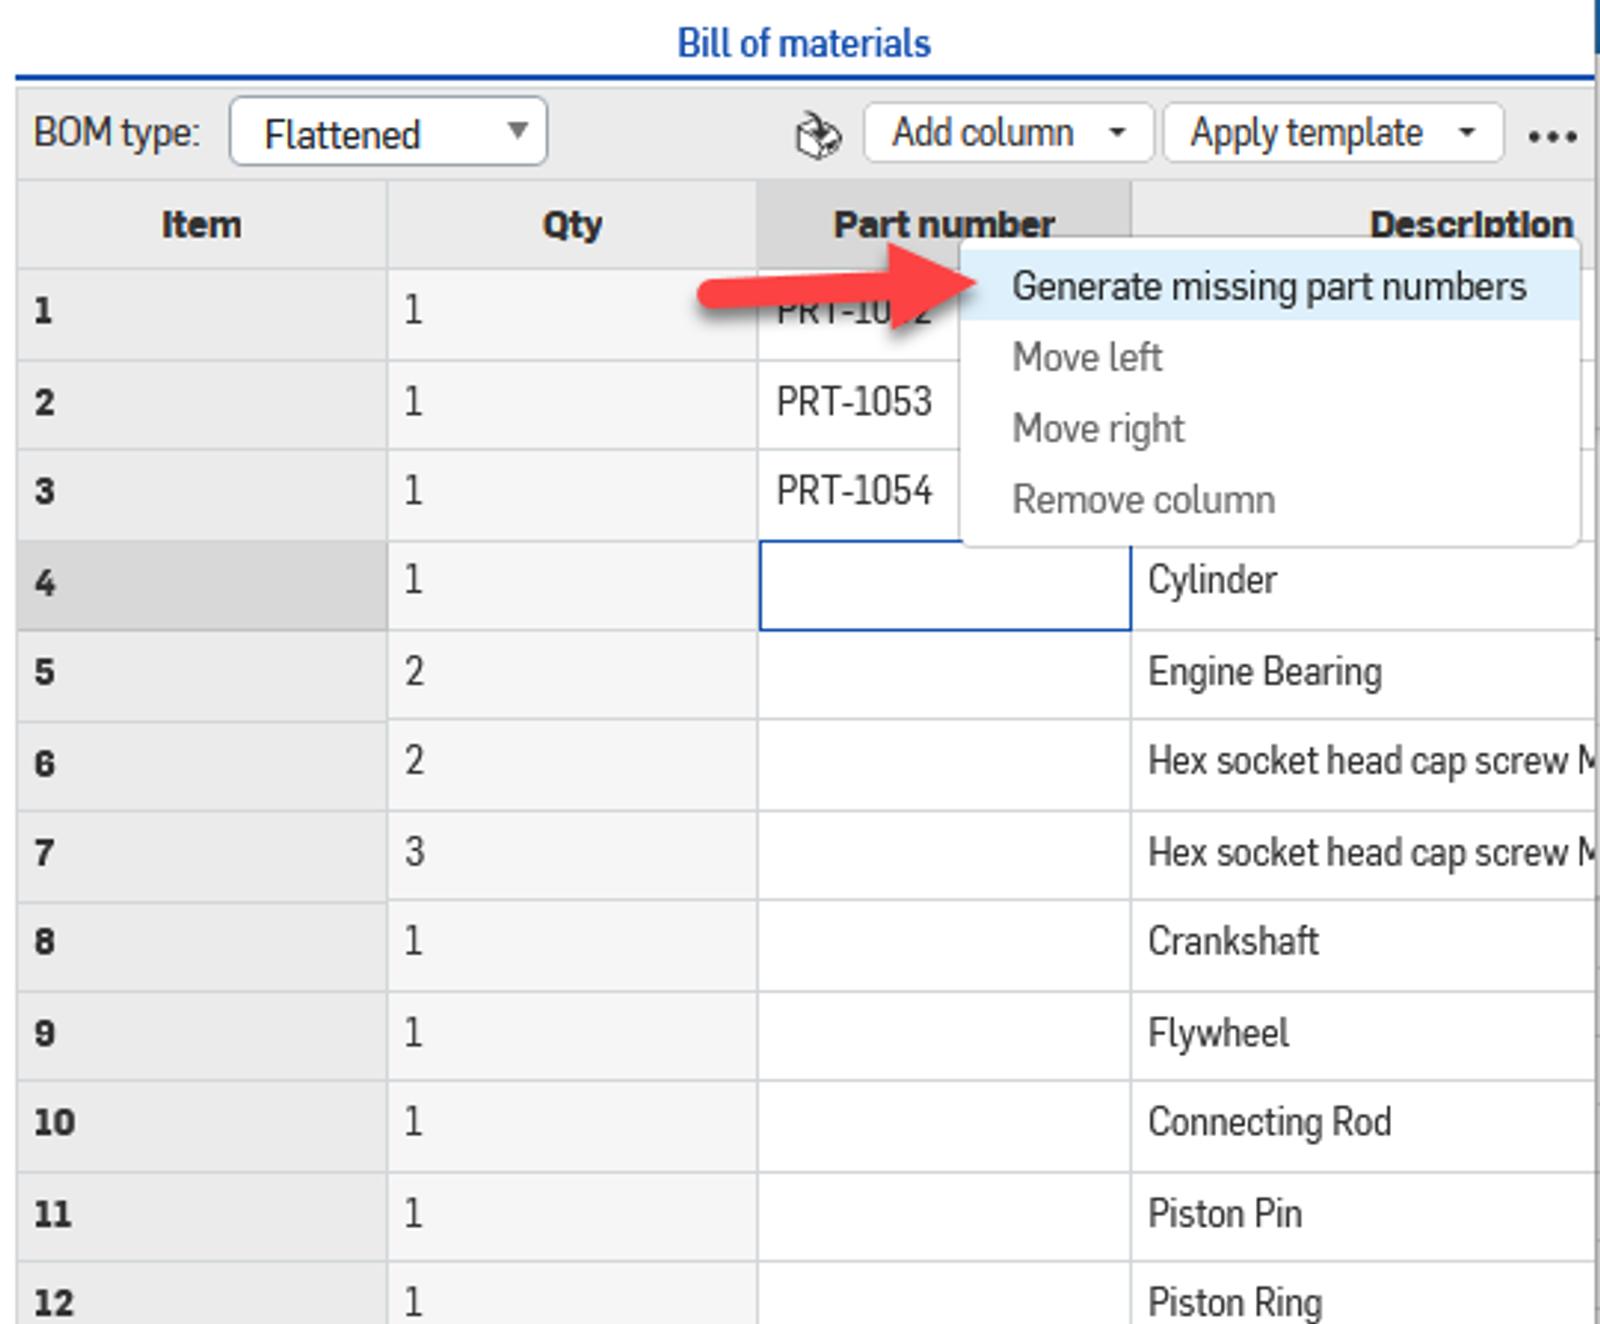This screenshot has width=1600, height=1324.
Task: Select the PRT-1053 part number cell
Action: (855, 402)
